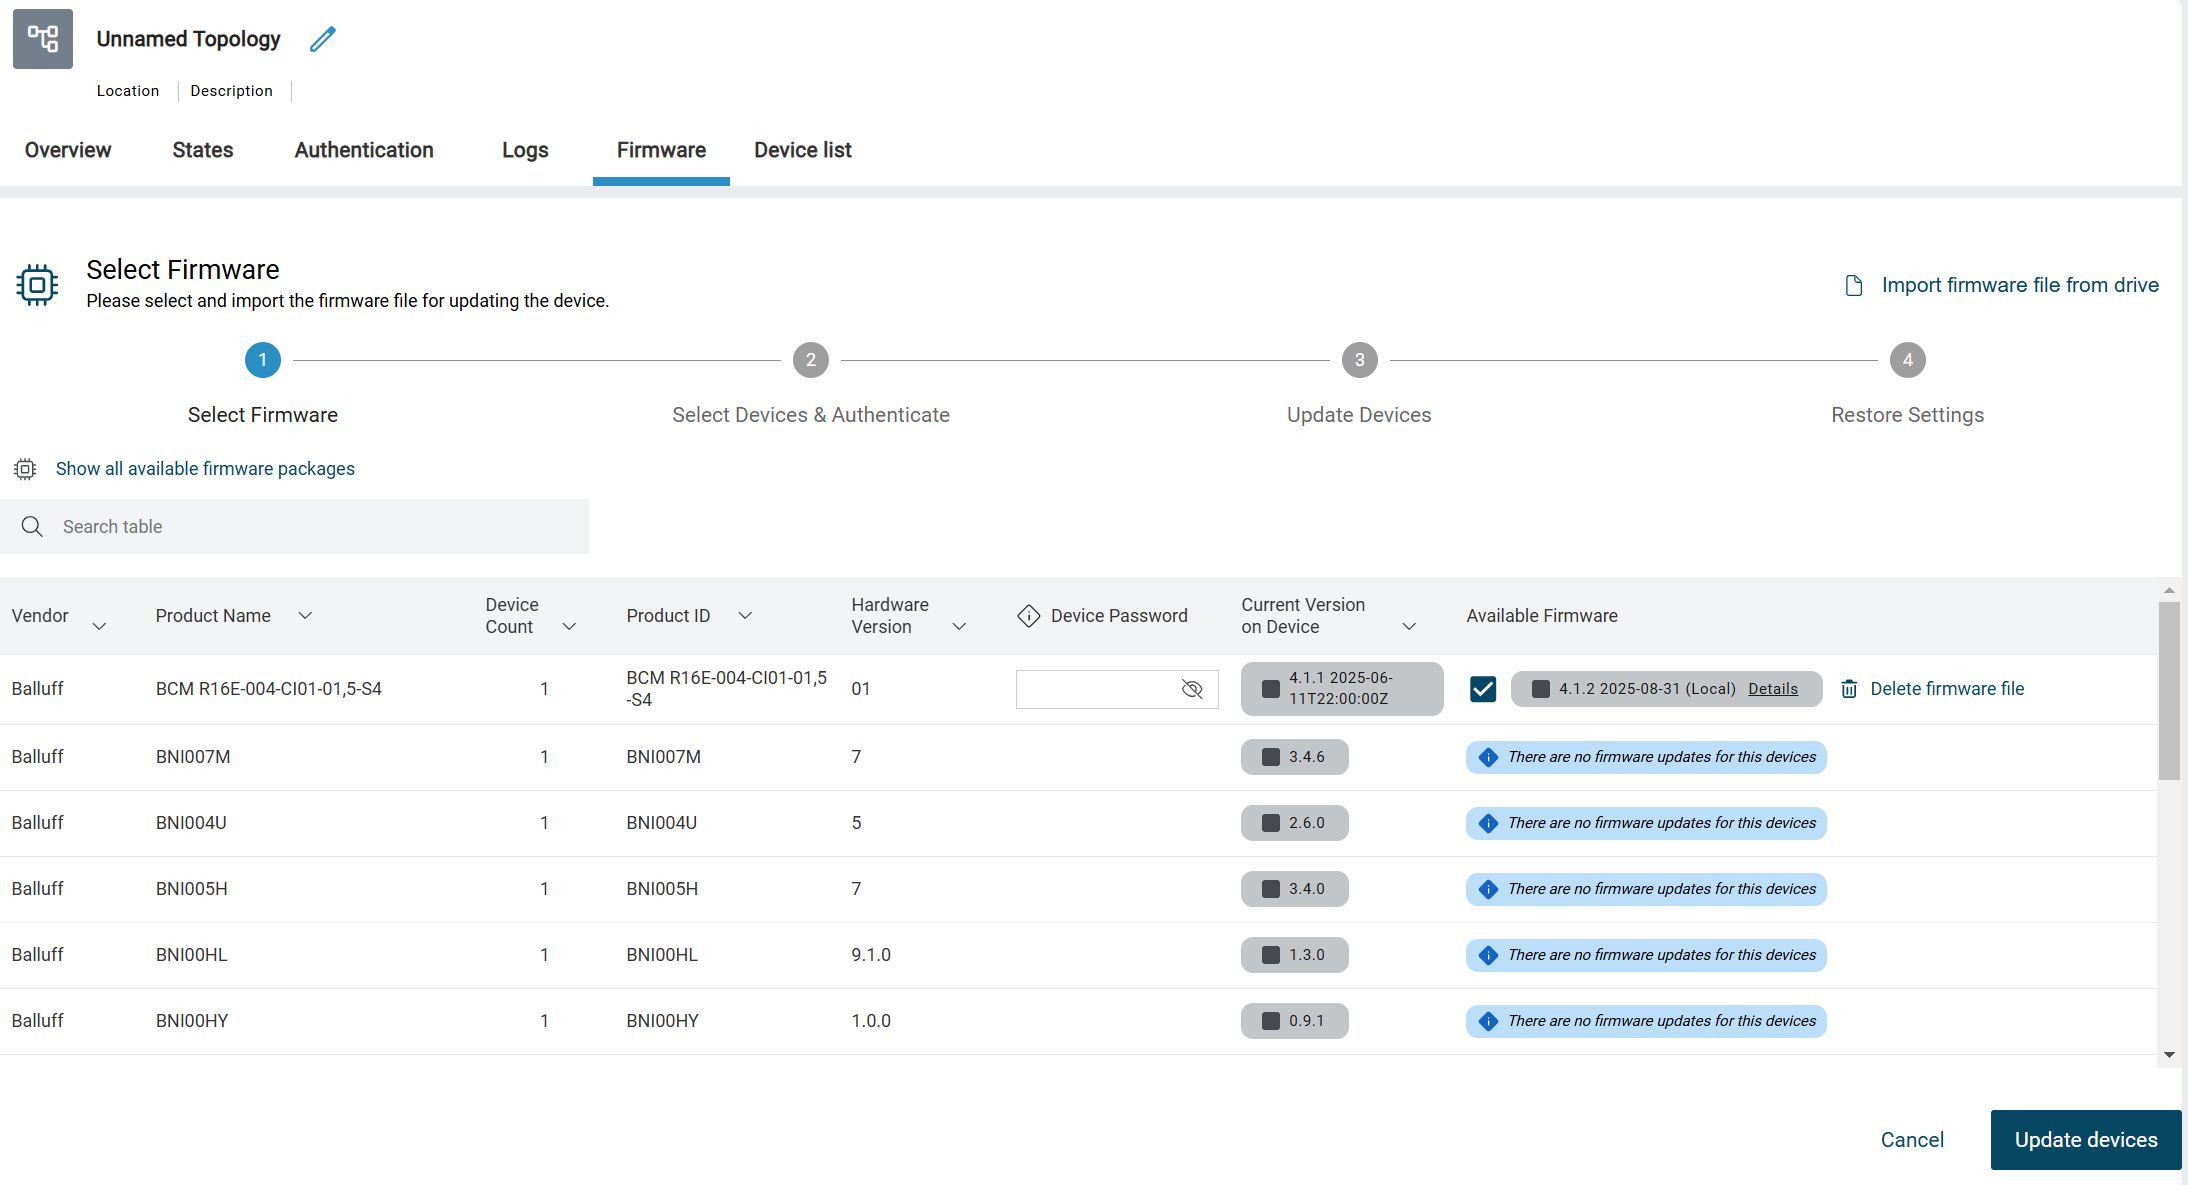Click the info icon in BNI00HL firmware notice
The image size is (2188, 1185).
(1488, 955)
